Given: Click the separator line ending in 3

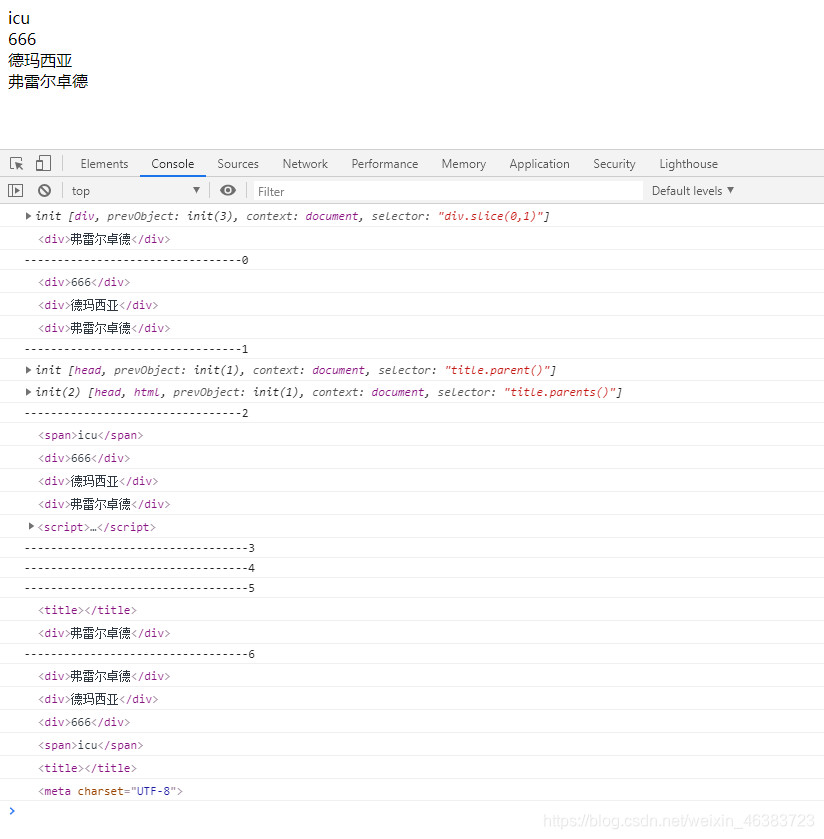Looking at the screenshot, I should (140, 548).
